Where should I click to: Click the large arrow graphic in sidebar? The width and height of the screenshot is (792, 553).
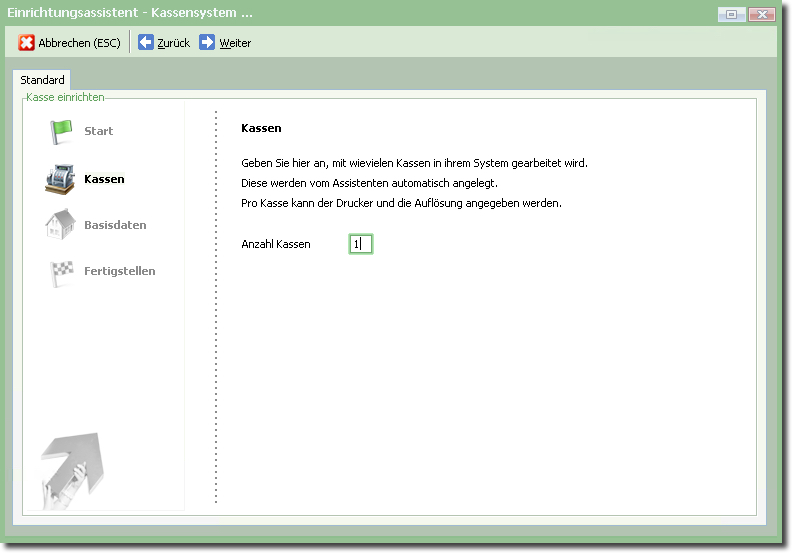(72, 469)
